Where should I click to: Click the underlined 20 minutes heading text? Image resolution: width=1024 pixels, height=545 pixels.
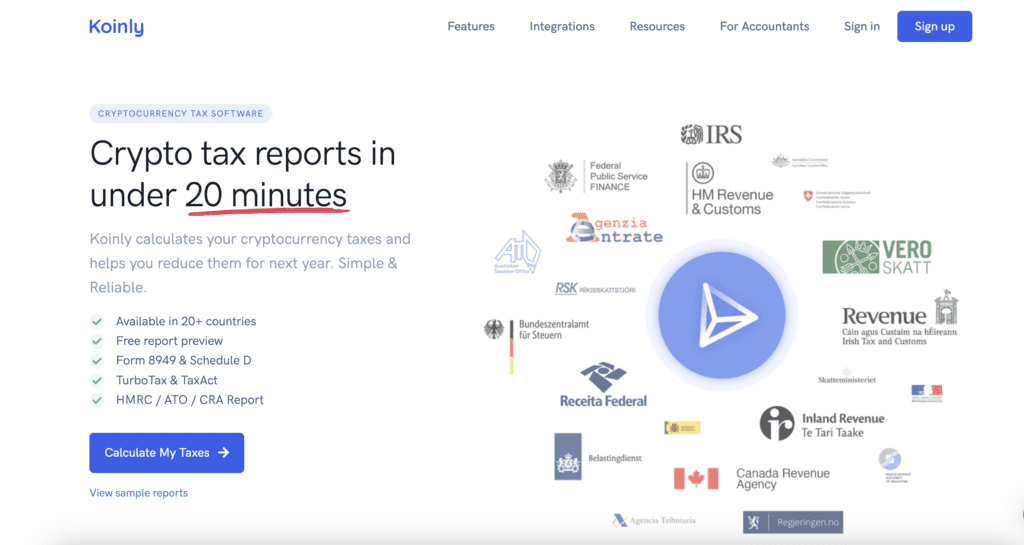click(x=266, y=195)
